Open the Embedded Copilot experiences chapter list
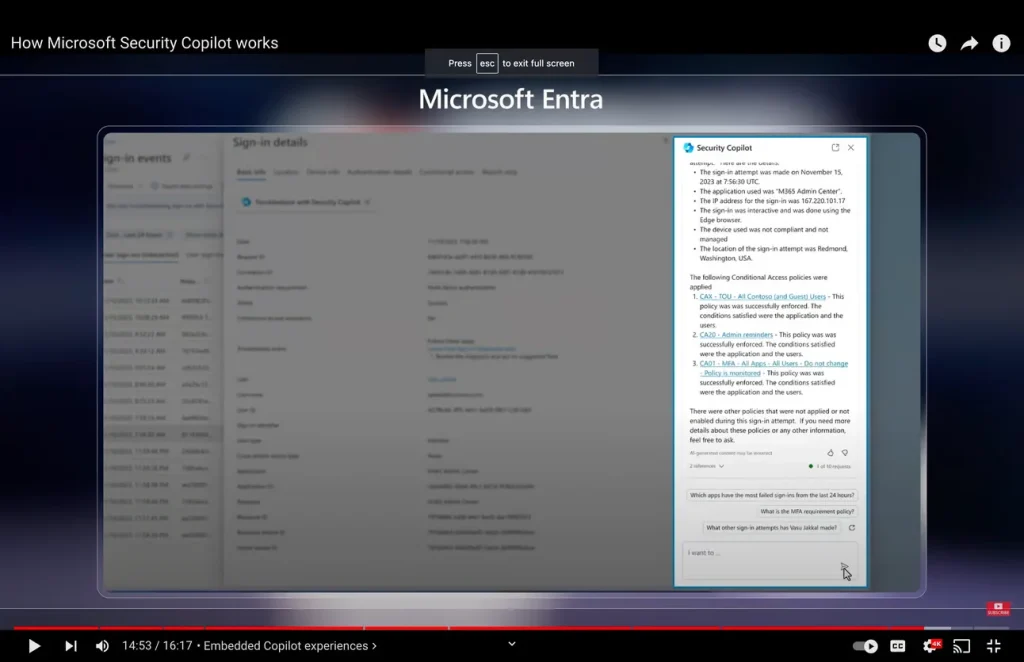This screenshot has height=662, width=1024. (x=290, y=646)
